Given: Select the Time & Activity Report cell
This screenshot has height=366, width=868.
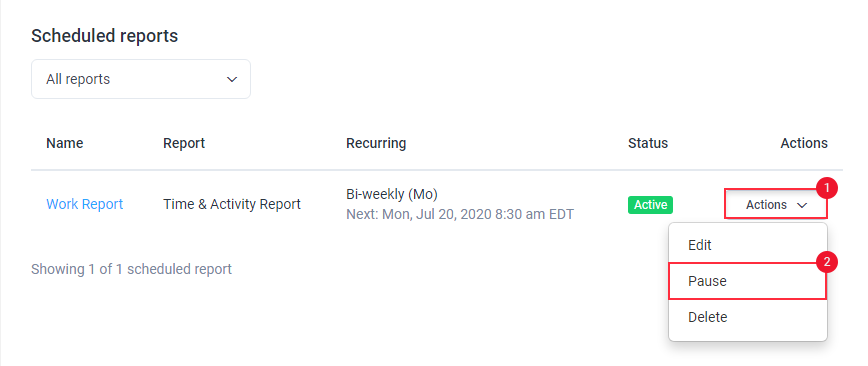Looking at the screenshot, I should tap(232, 204).
